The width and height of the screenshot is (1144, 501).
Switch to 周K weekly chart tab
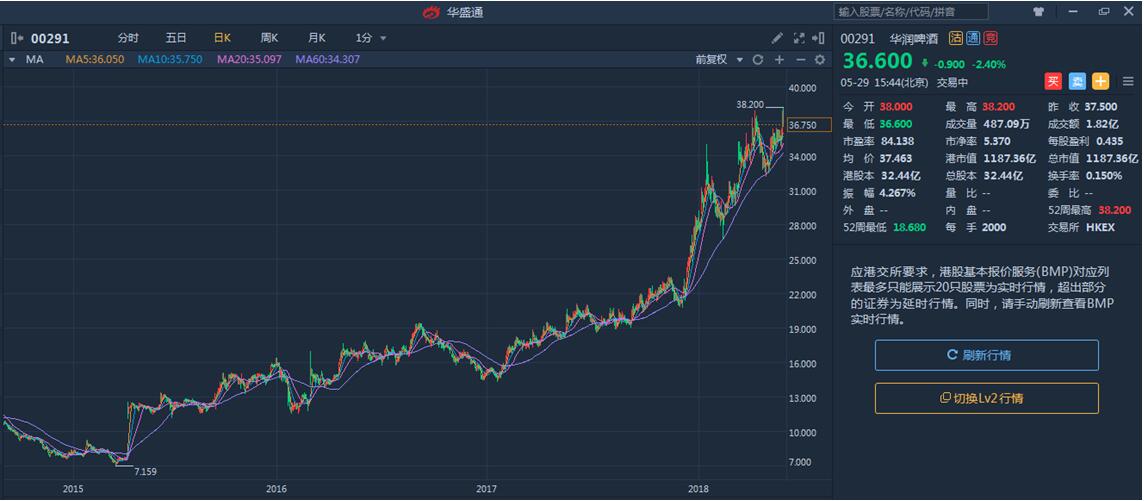pos(269,38)
